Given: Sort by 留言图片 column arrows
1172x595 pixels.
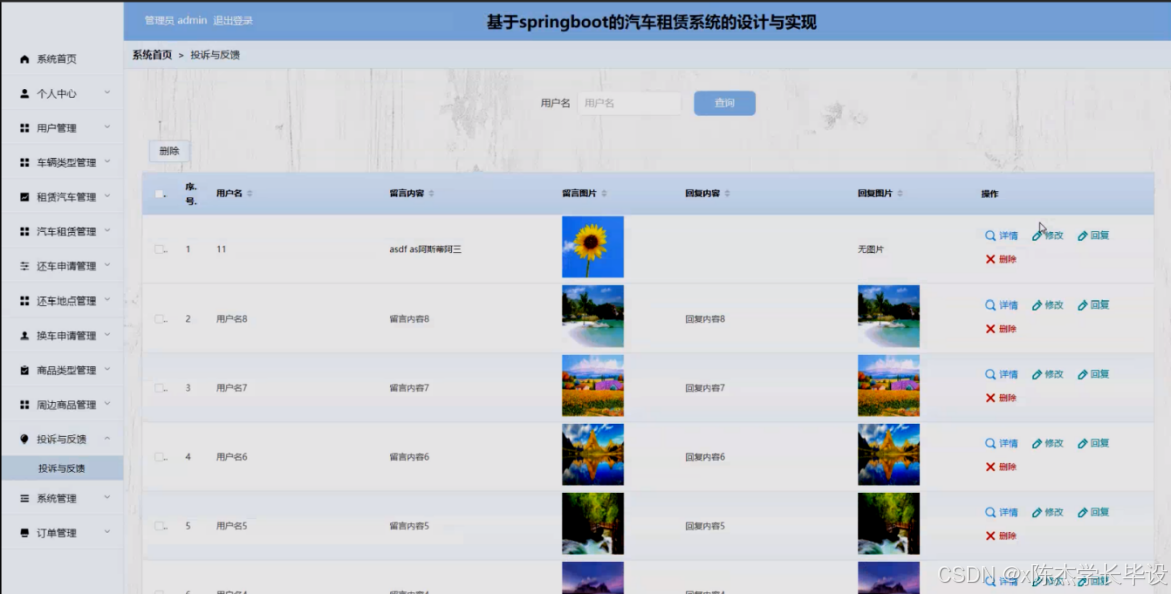Looking at the screenshot, I should point(604,194).
